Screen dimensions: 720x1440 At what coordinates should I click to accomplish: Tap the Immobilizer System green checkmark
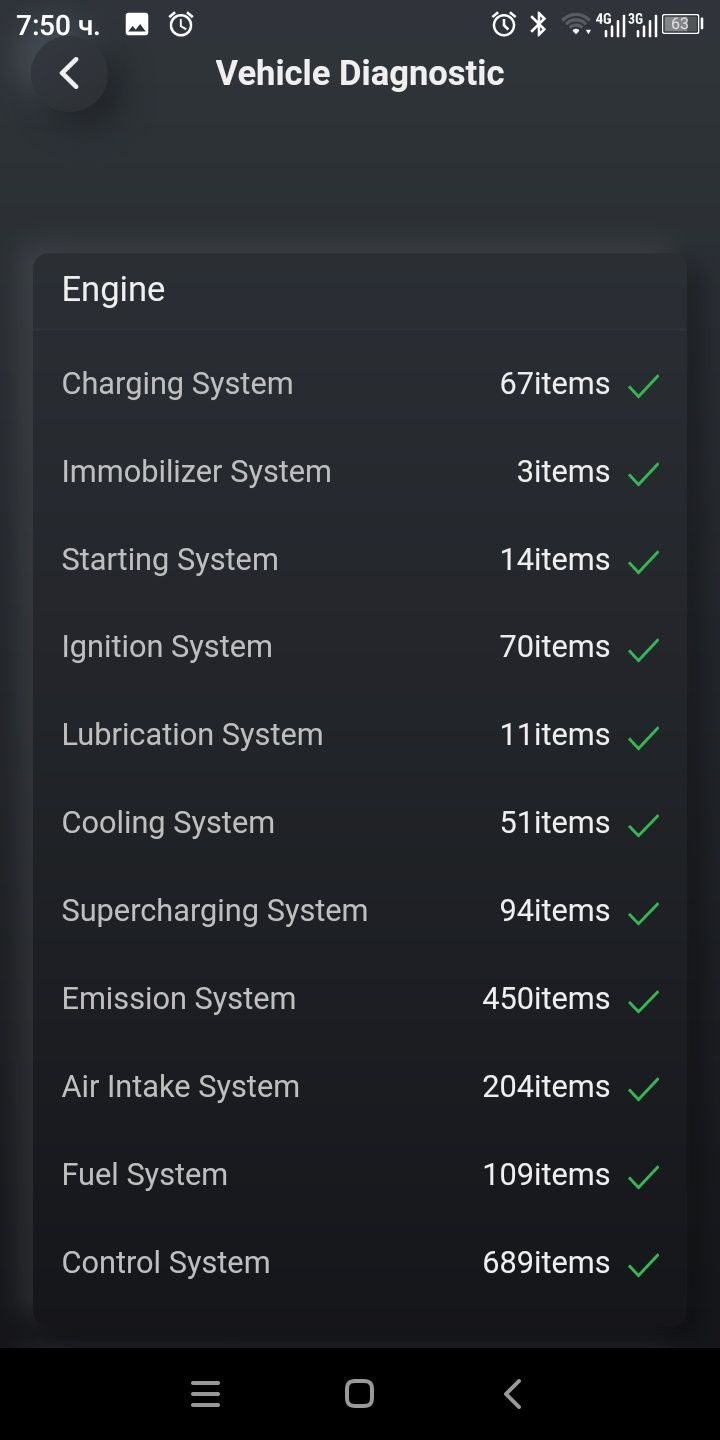pos(643,473)
